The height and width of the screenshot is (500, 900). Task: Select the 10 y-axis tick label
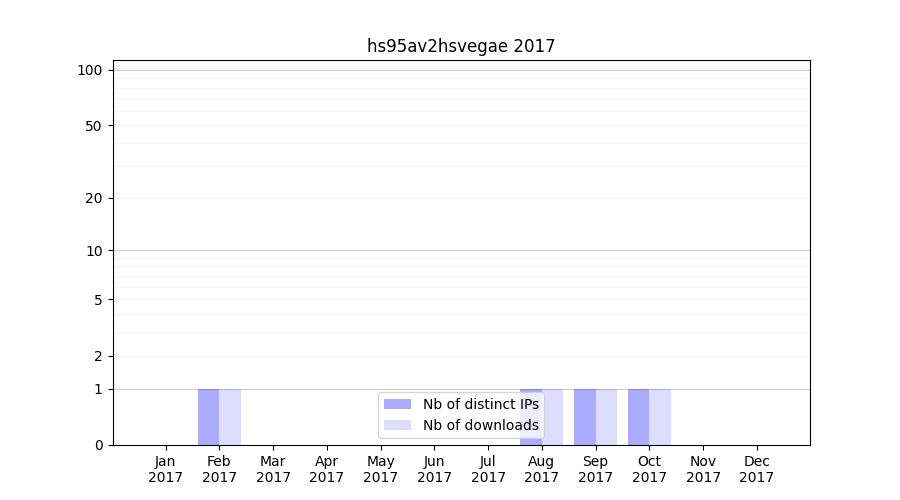point(94,251)
